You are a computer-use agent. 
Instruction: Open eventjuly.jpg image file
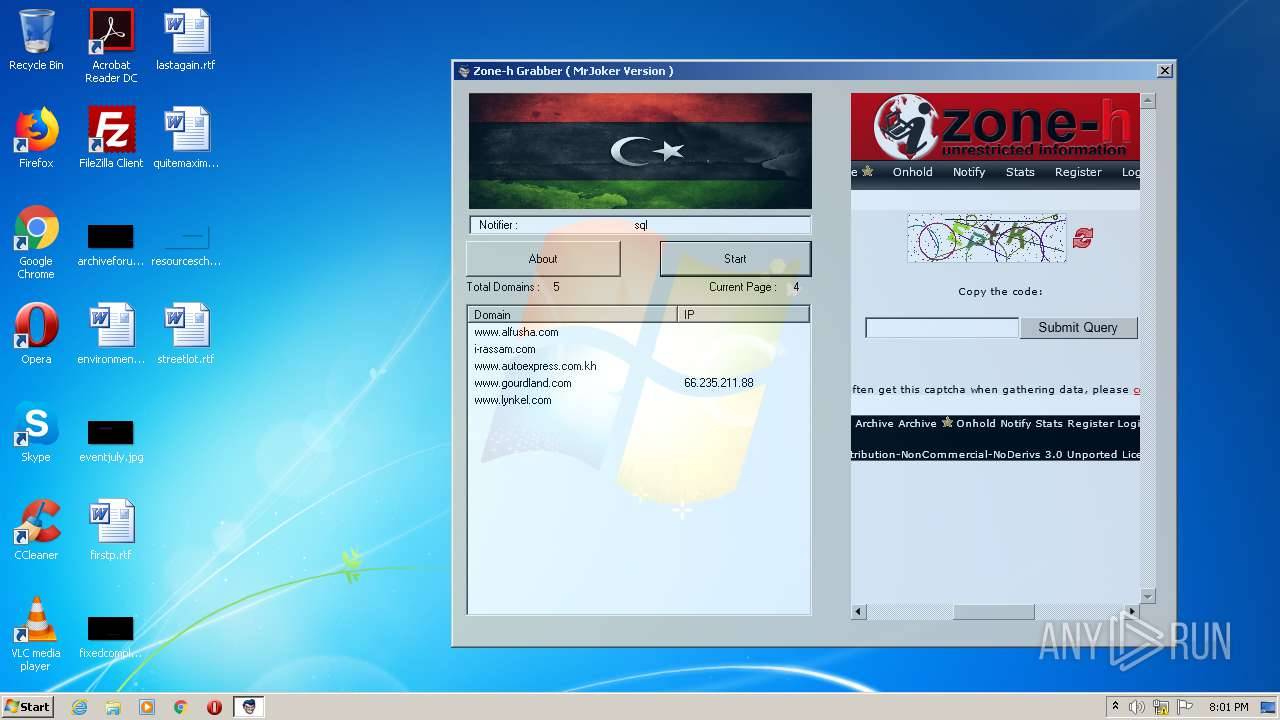(x=111, y=440)
